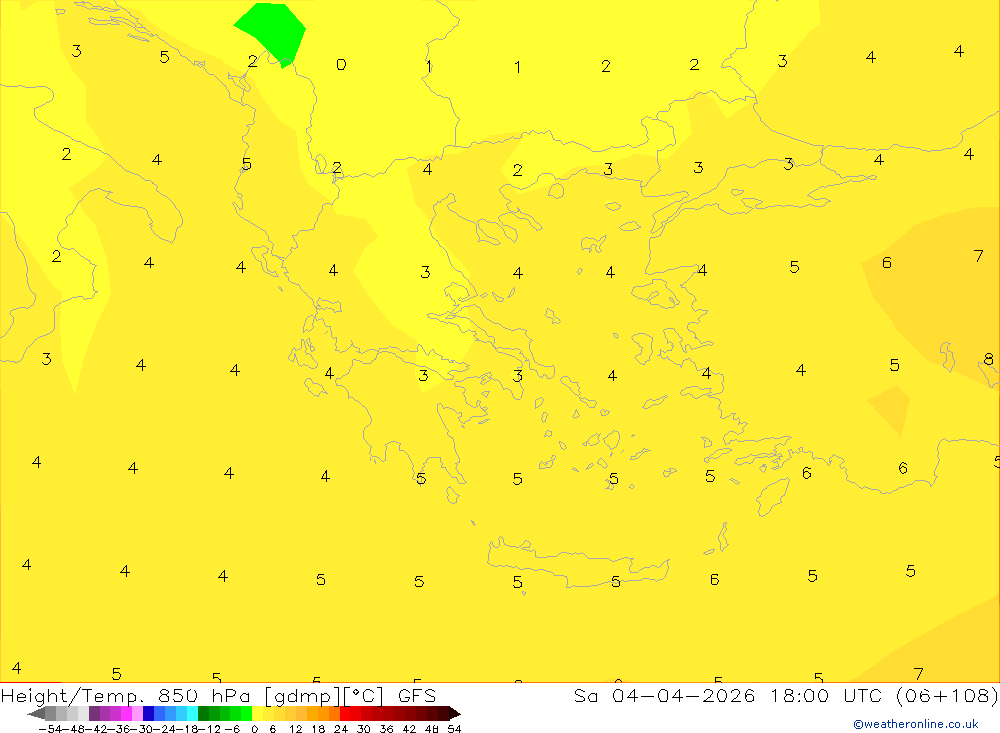Click the dark blue swatch above legend label -30
1000x733 pixels.
(x=148, y=713)
